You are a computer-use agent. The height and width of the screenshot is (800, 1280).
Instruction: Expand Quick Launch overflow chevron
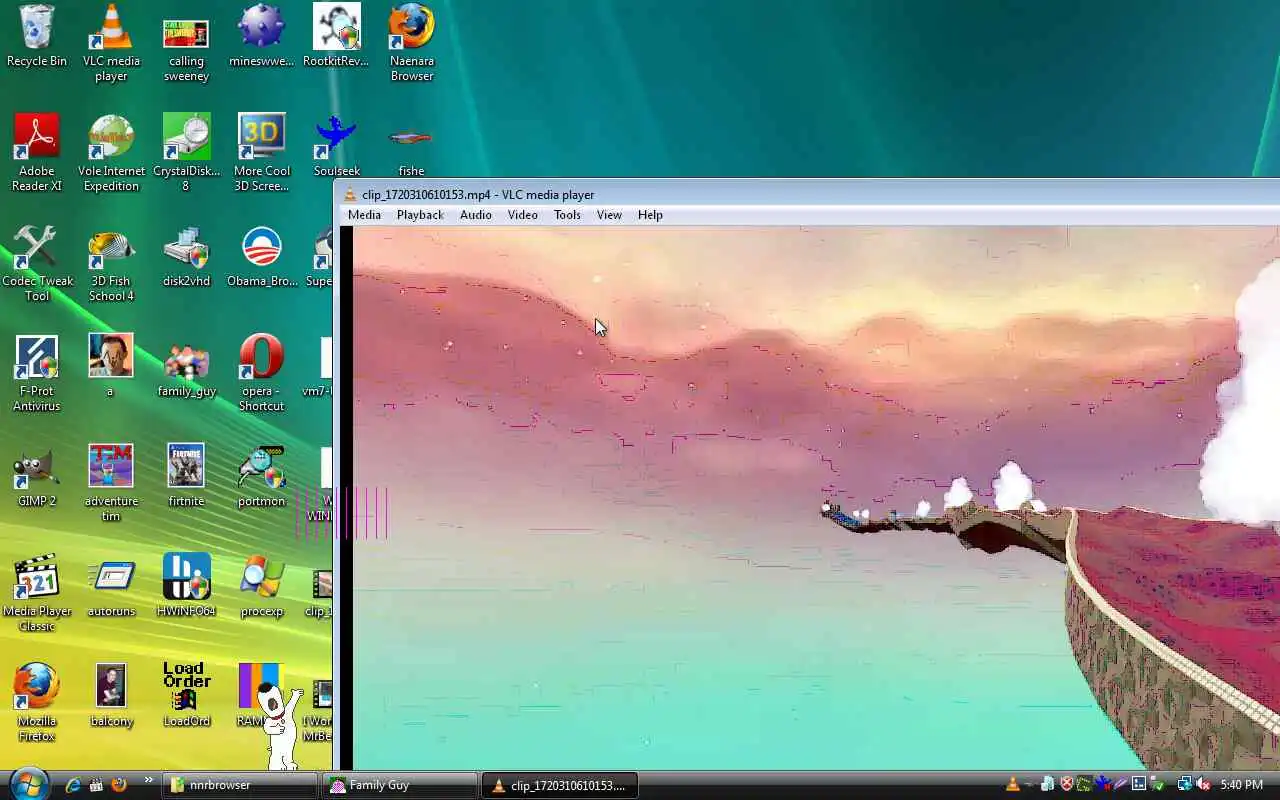coord(149,780)
